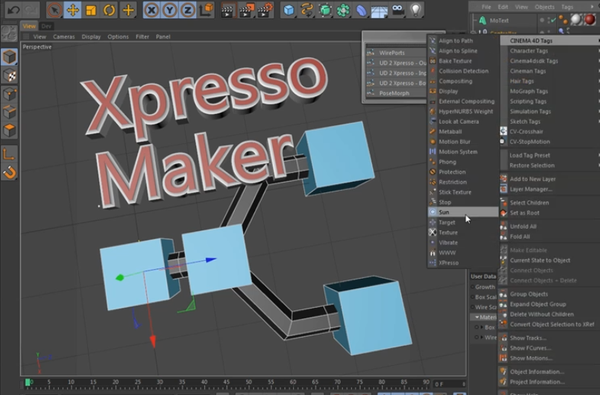Click the Render Active View clapperboard

click(227, 10)
